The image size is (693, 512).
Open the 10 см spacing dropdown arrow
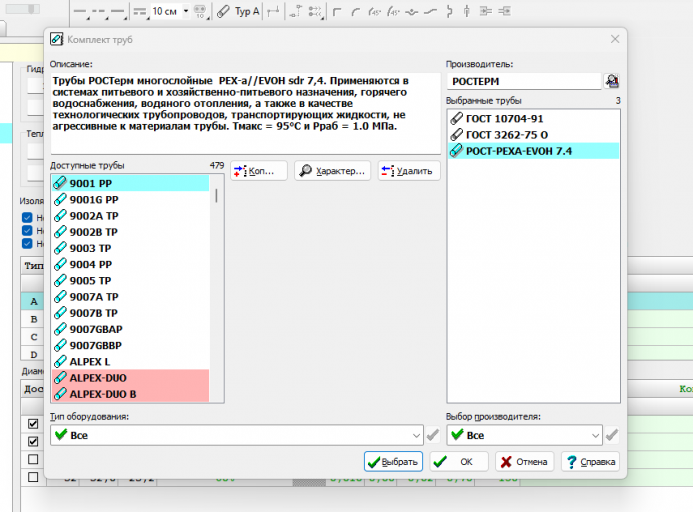186,11
